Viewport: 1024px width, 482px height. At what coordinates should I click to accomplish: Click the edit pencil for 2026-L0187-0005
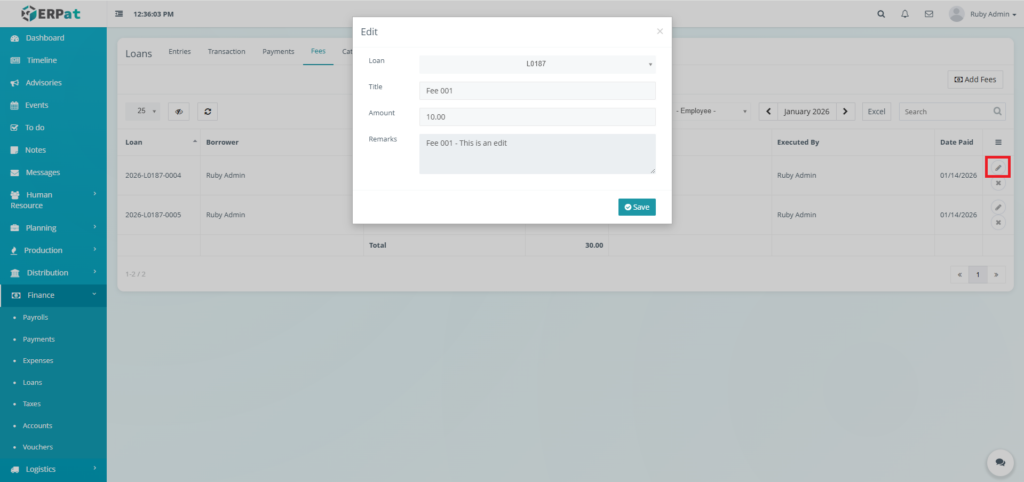pos(998,207)
